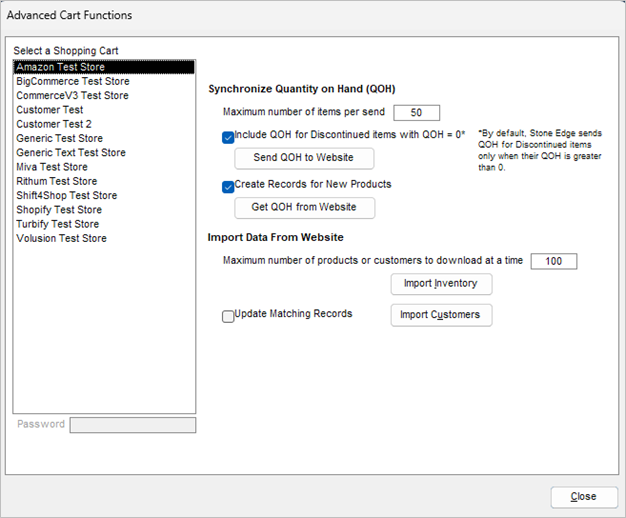This screenshot has width=626, height=518.
Task: Close the Advanced Cart Functions dialog
Action: tap(584, 497)
